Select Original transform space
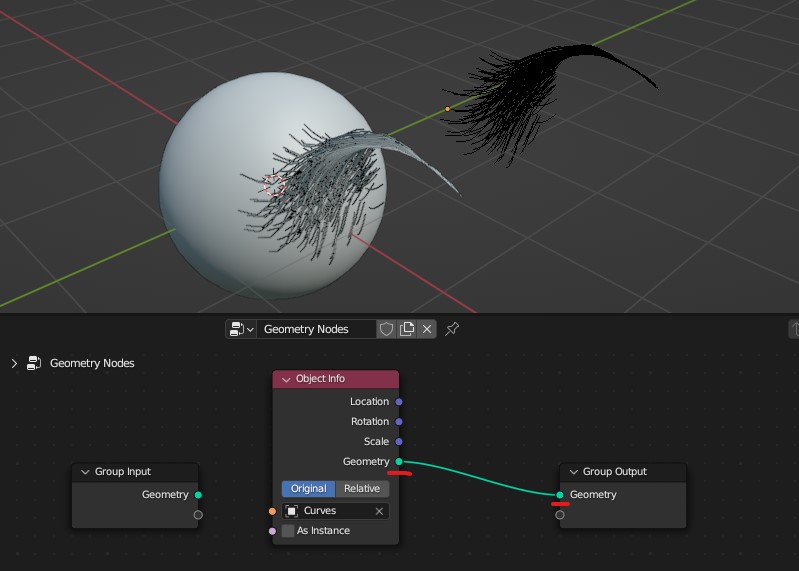Screen dimensions: 799x571 click(x=309, y=488)
